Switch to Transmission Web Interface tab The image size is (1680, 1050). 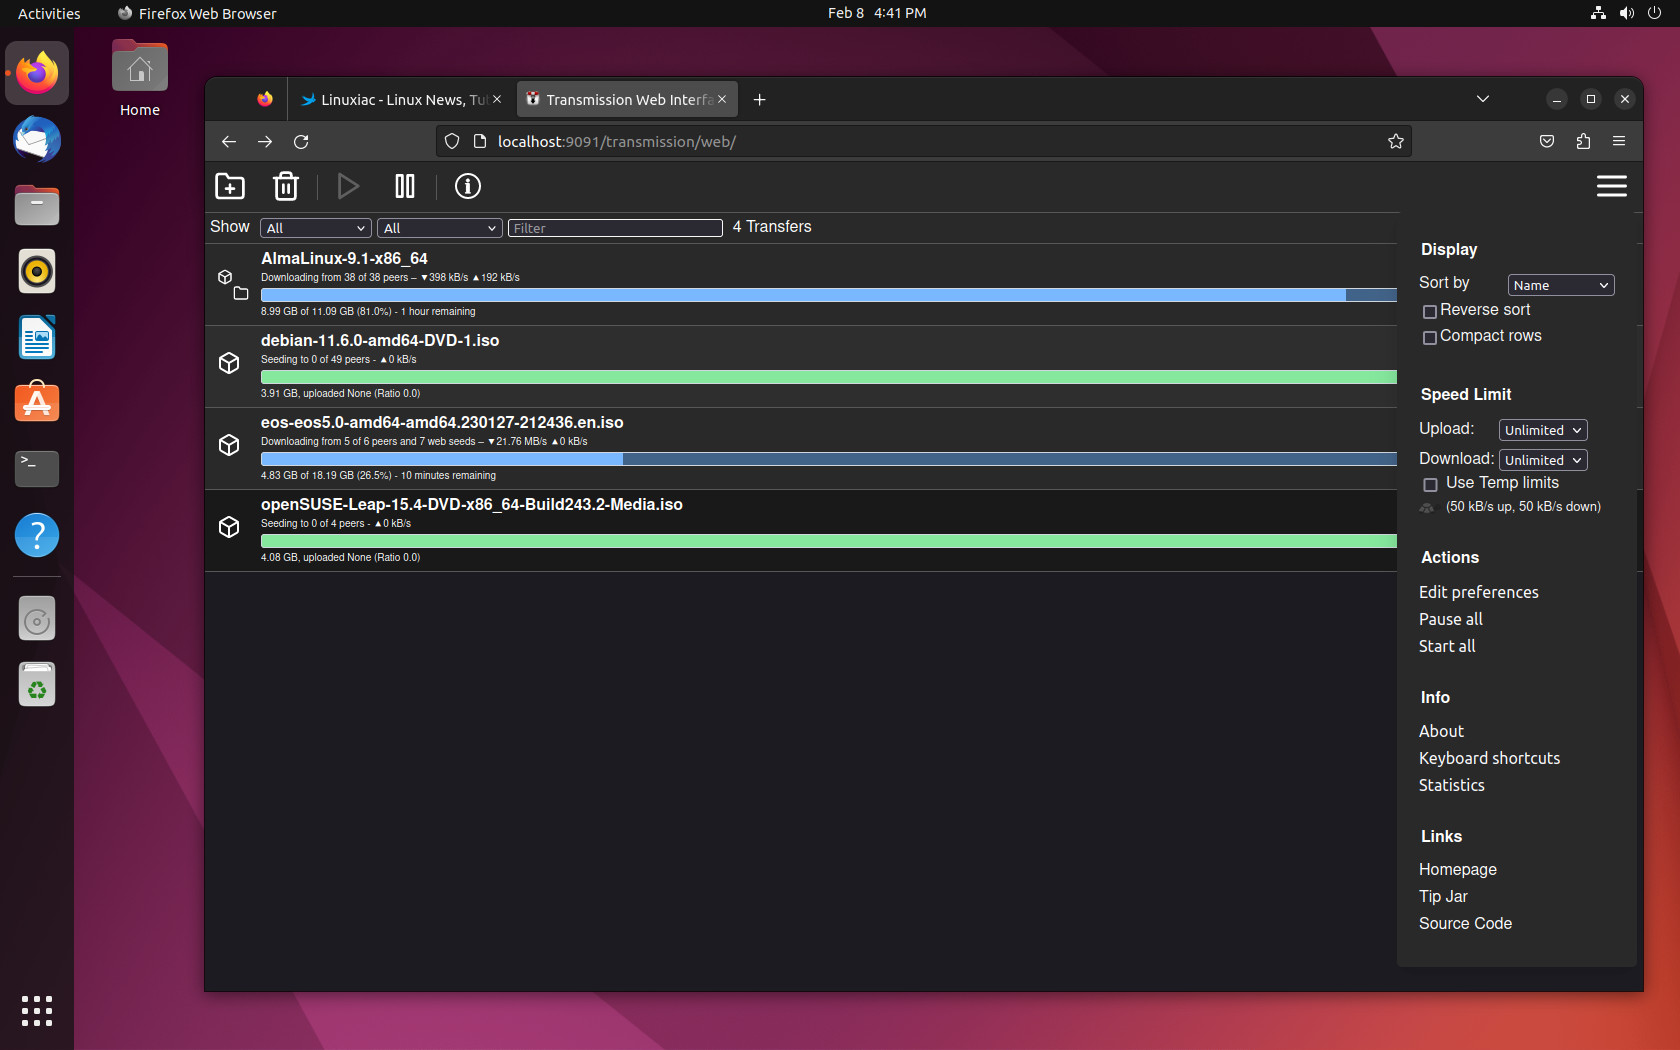click(627, 99)
